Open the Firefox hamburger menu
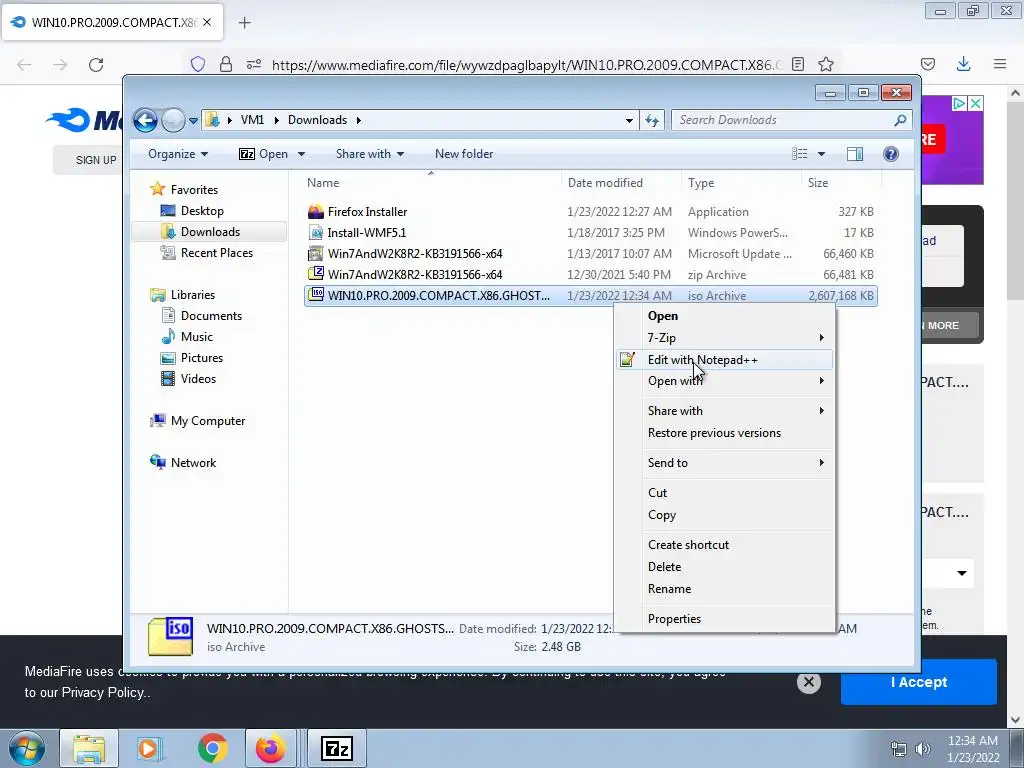 pos(1000,64)
